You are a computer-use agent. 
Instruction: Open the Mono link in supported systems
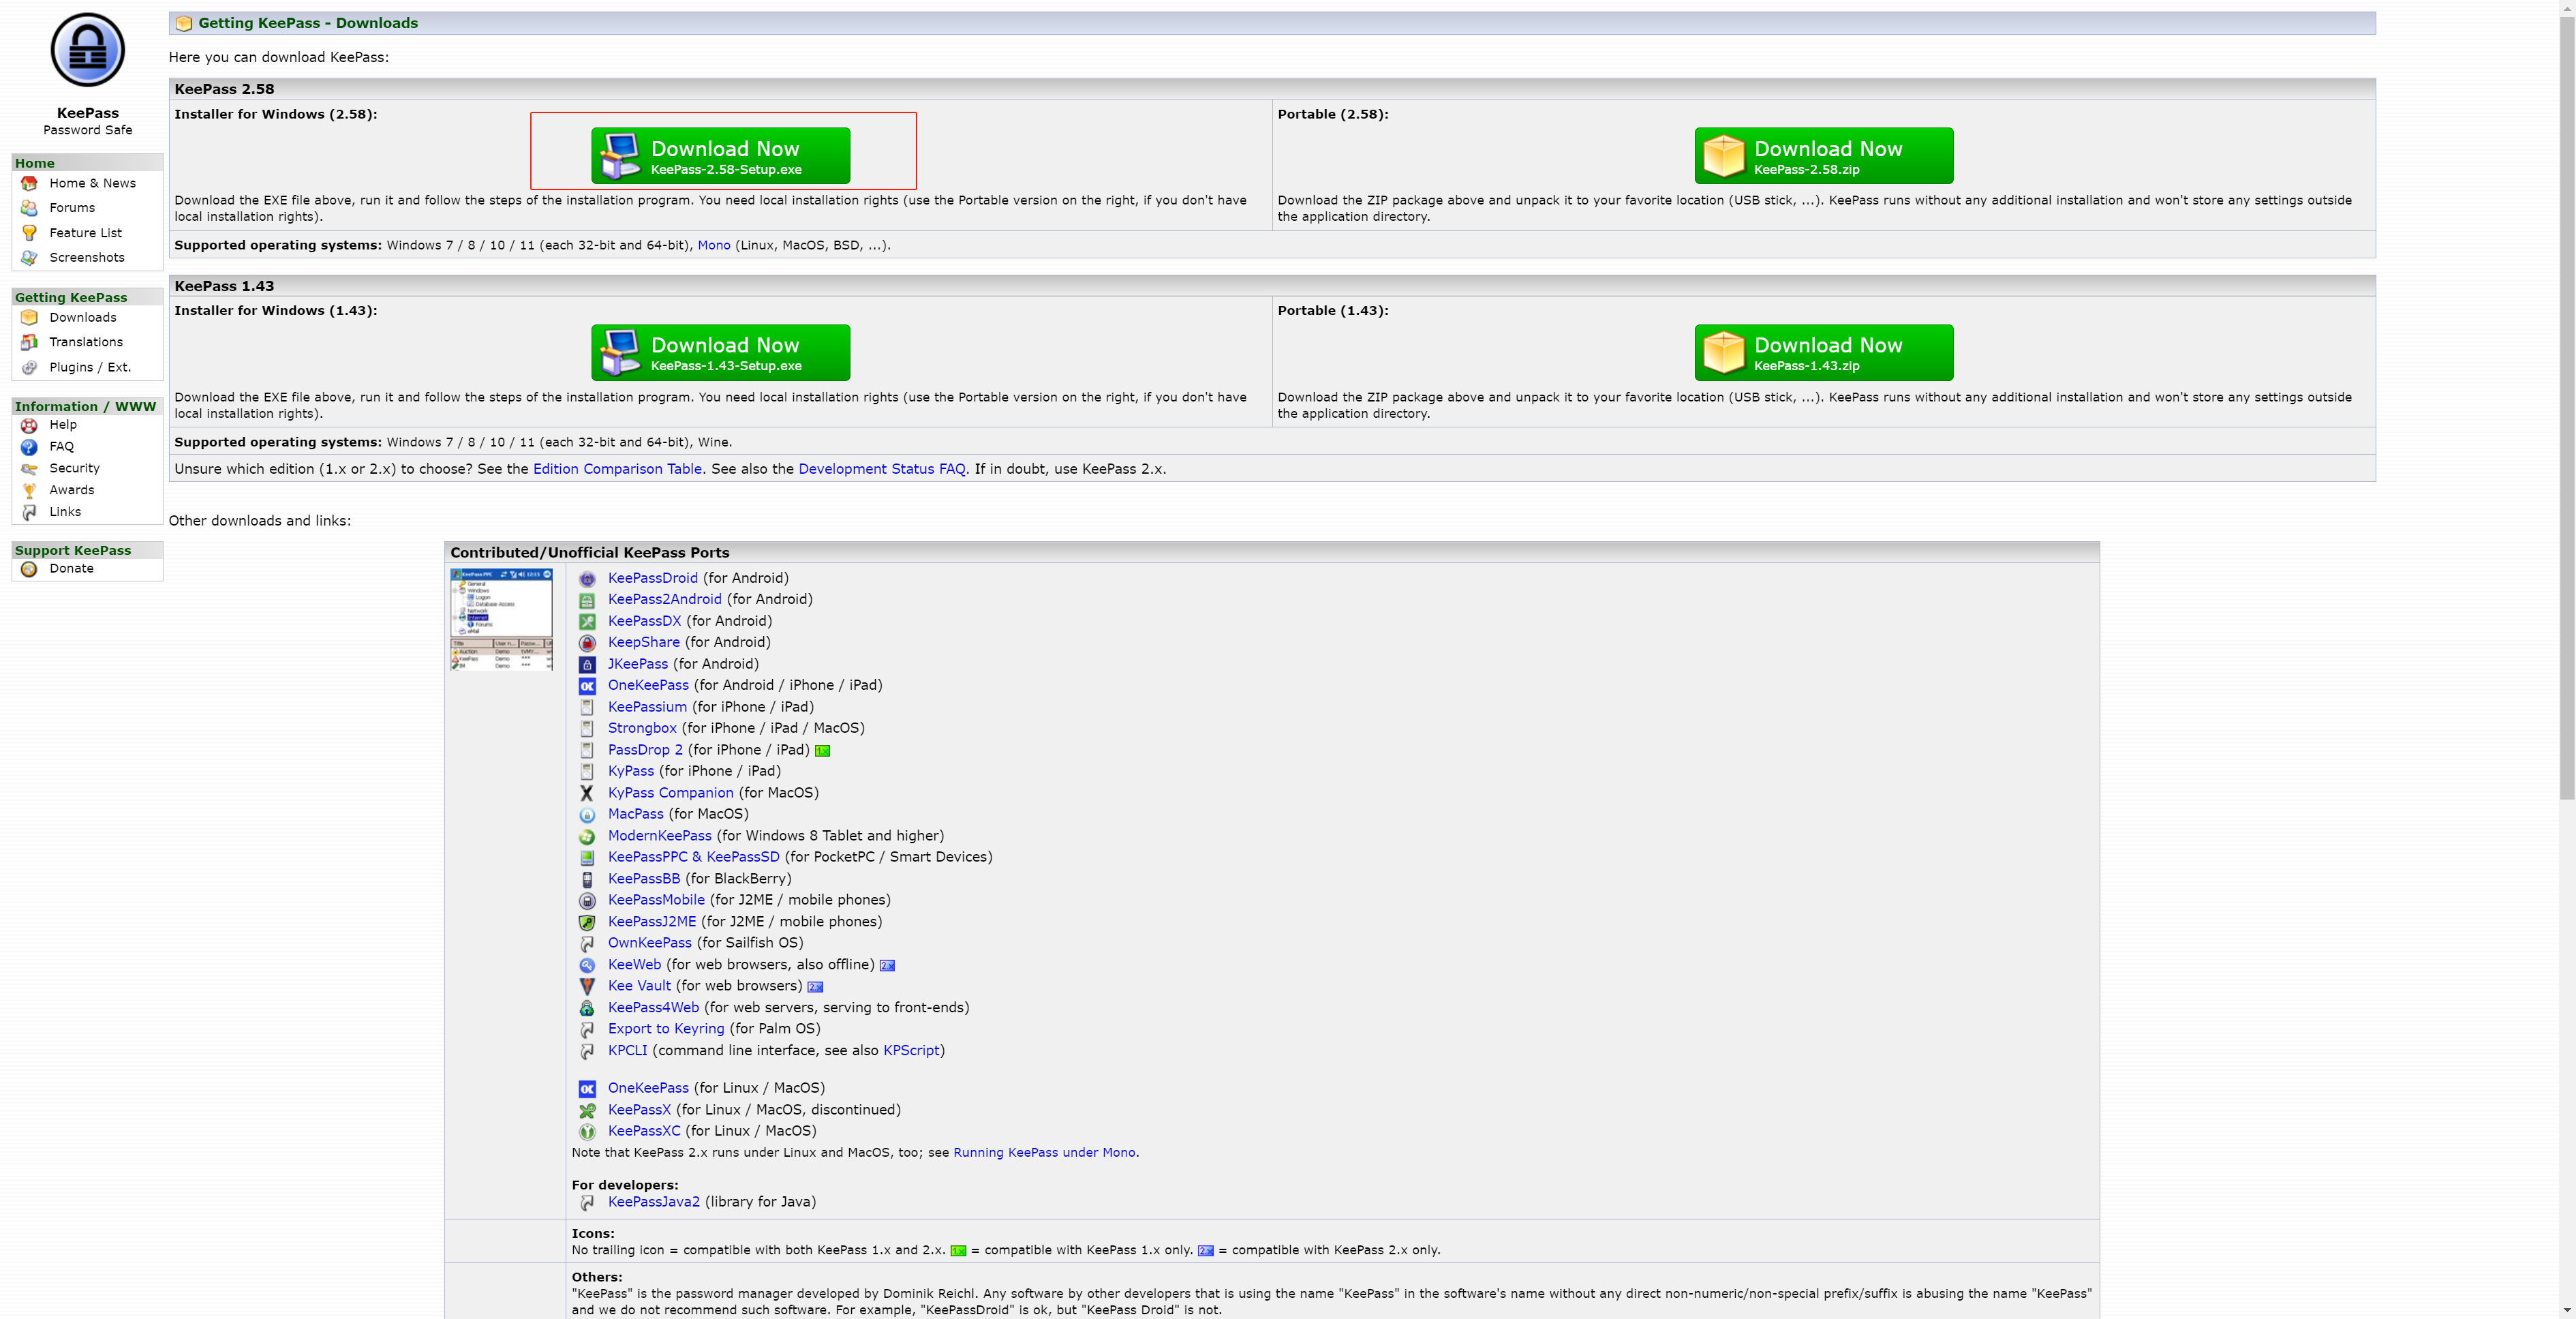point(713,245)
